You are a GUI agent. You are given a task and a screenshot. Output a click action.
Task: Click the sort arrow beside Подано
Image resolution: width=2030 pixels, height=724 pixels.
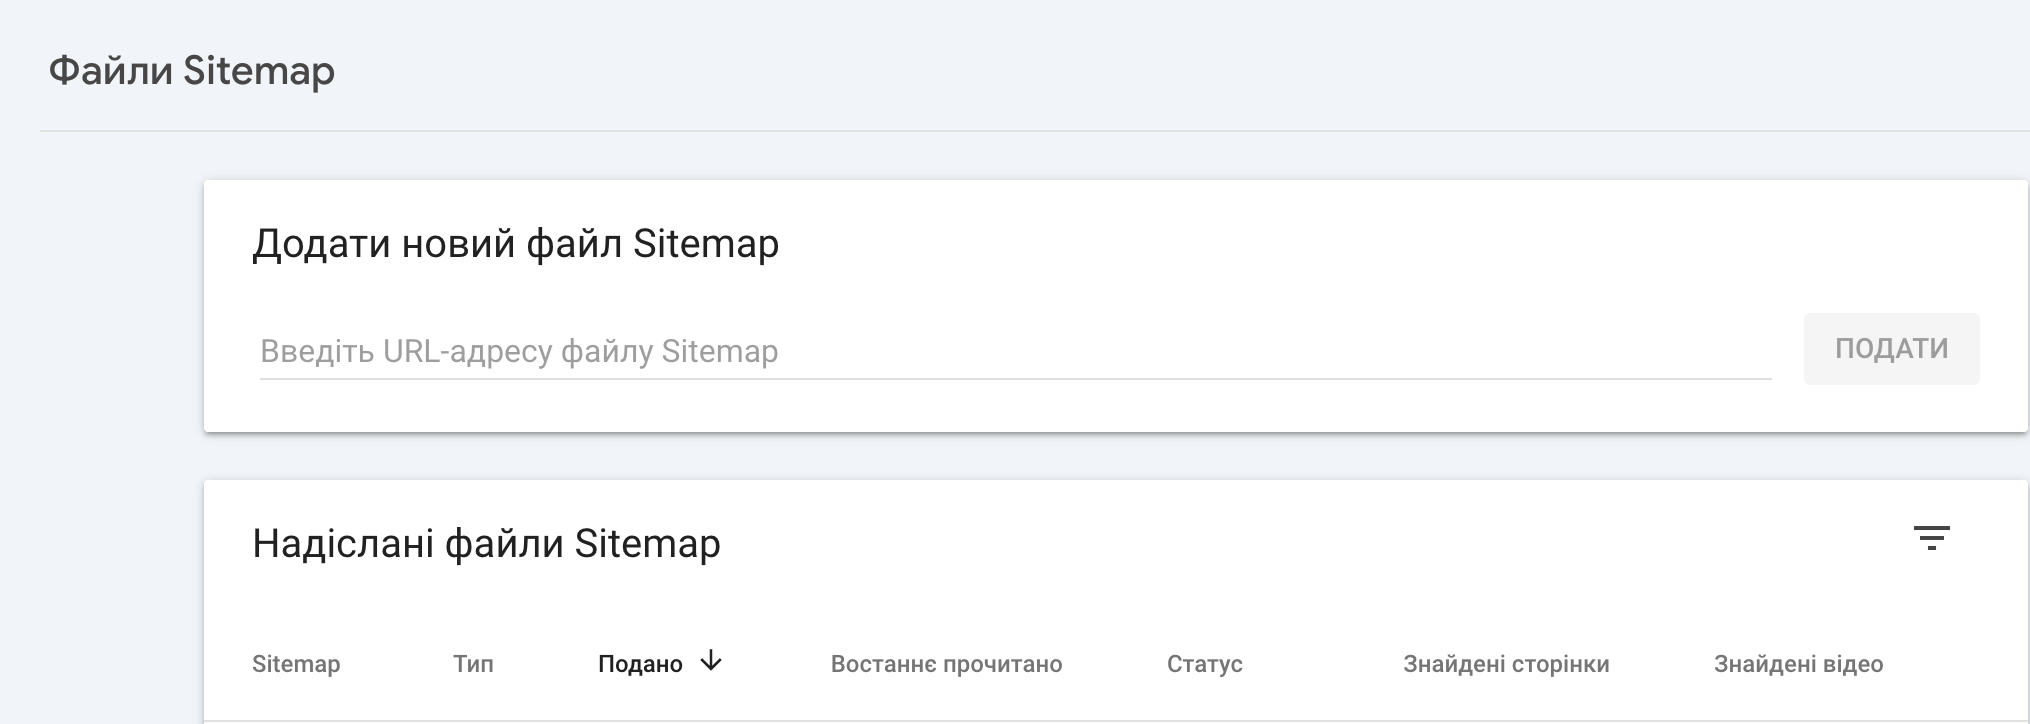711,661
